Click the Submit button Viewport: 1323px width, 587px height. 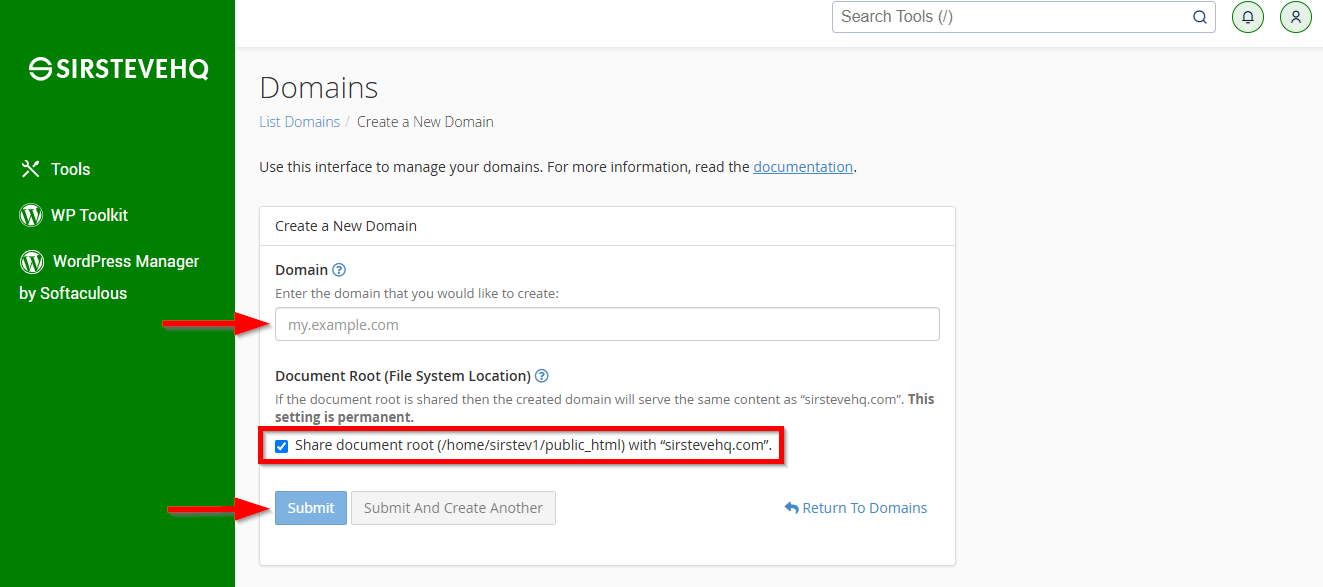311,508
